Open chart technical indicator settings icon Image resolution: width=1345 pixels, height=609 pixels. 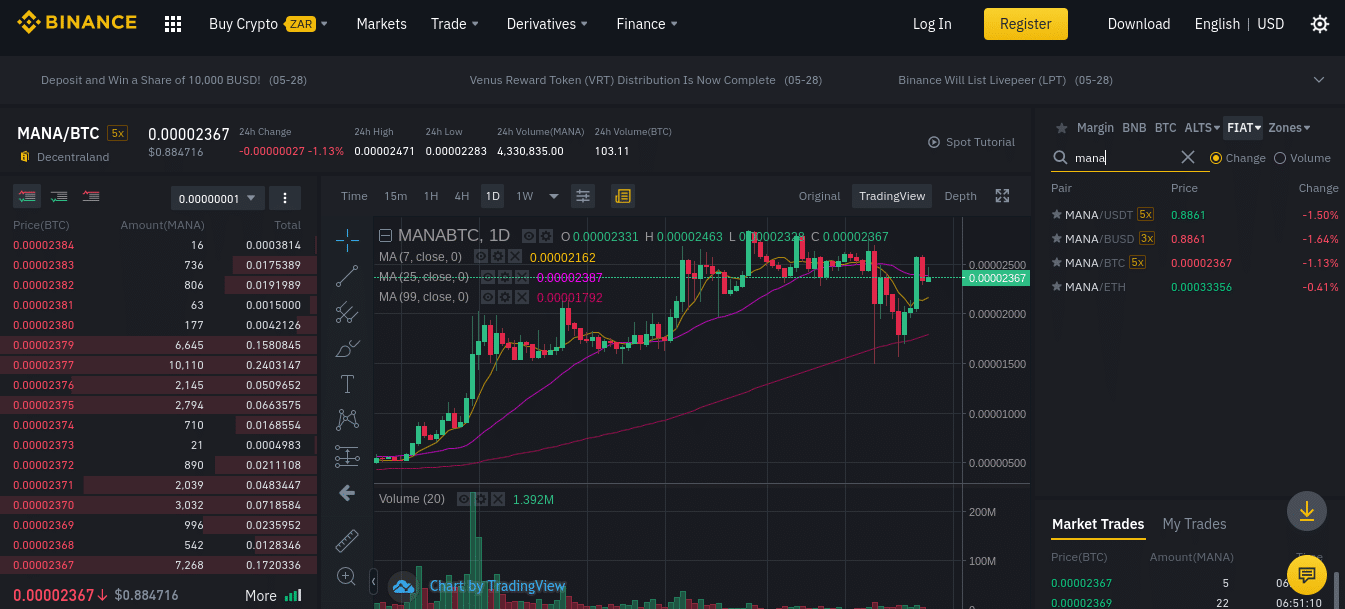point(583,196)
